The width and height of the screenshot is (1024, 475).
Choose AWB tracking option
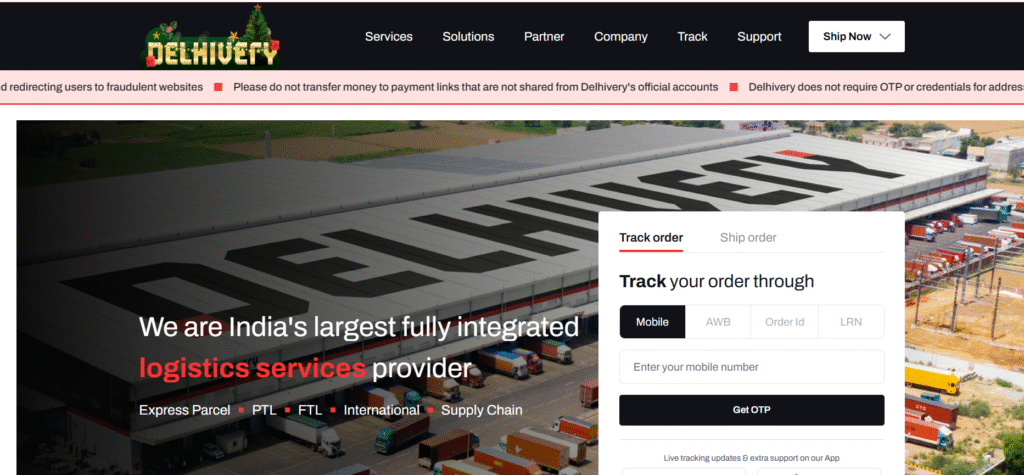718,321
